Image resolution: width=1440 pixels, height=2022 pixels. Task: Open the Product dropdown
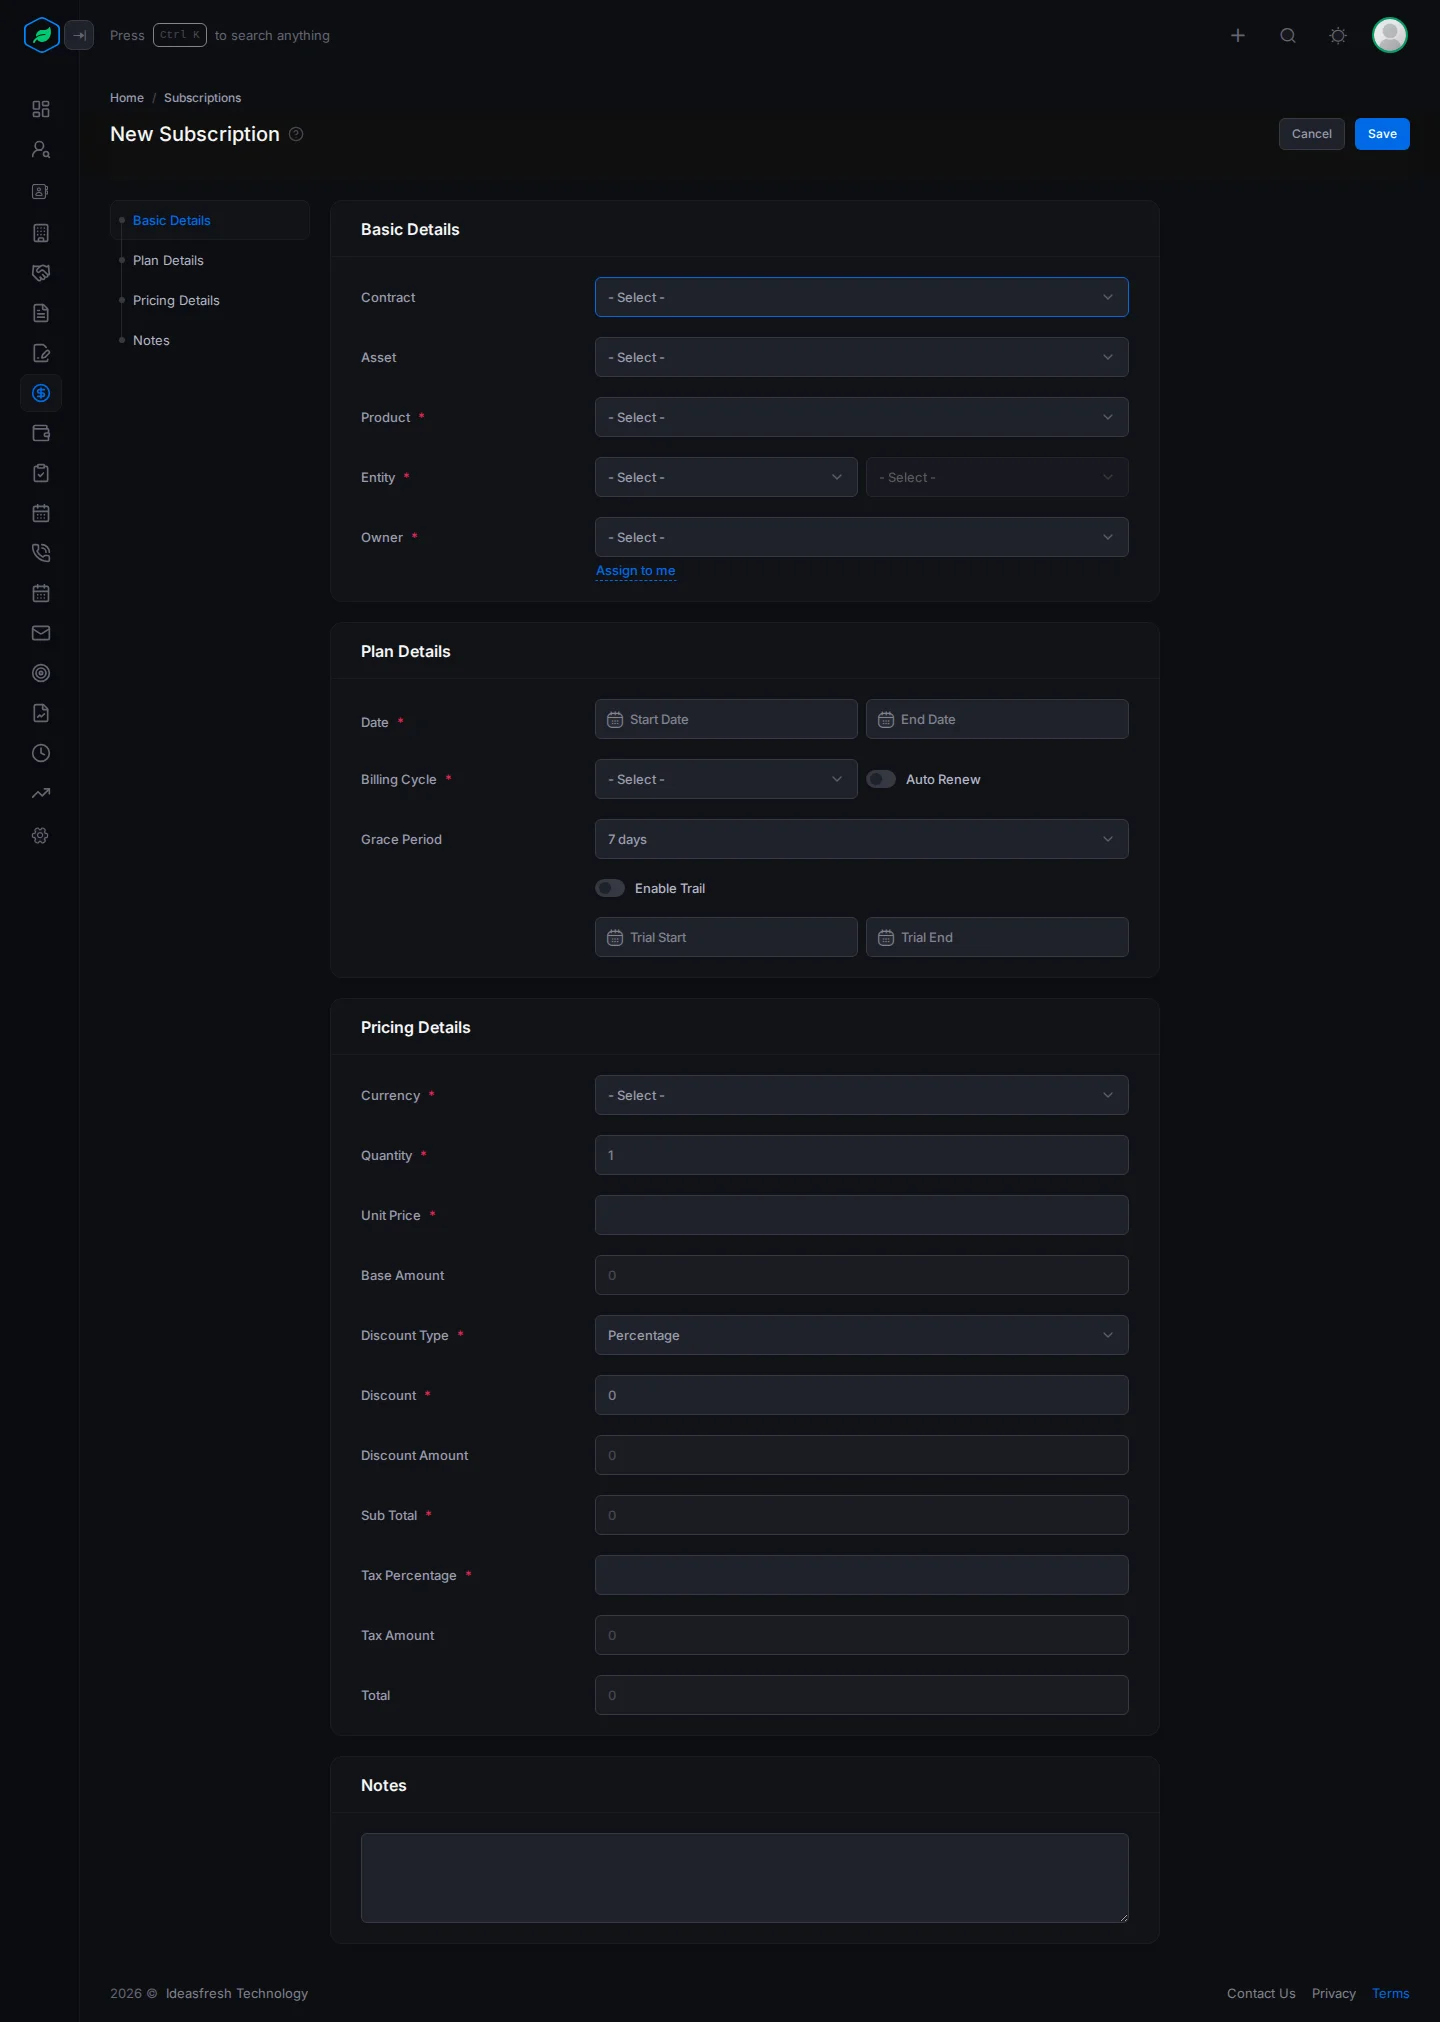(x=862, y=417)
